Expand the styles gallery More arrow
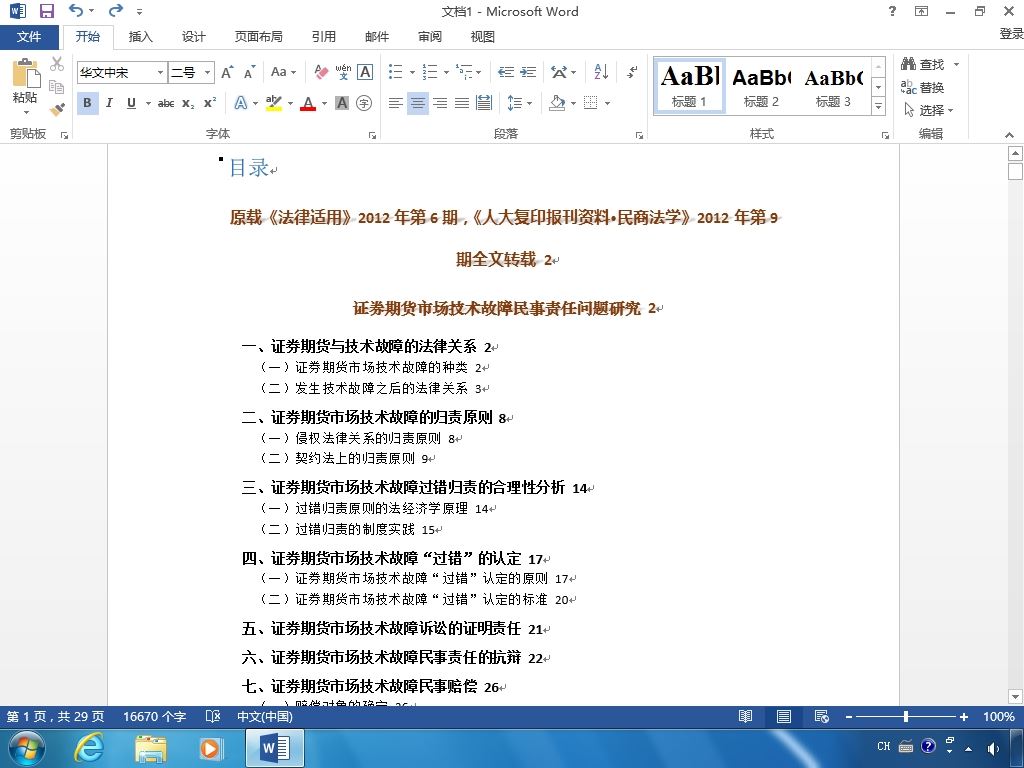The width and height of the screenshot is (1024, 768). [x=879, y=106]
